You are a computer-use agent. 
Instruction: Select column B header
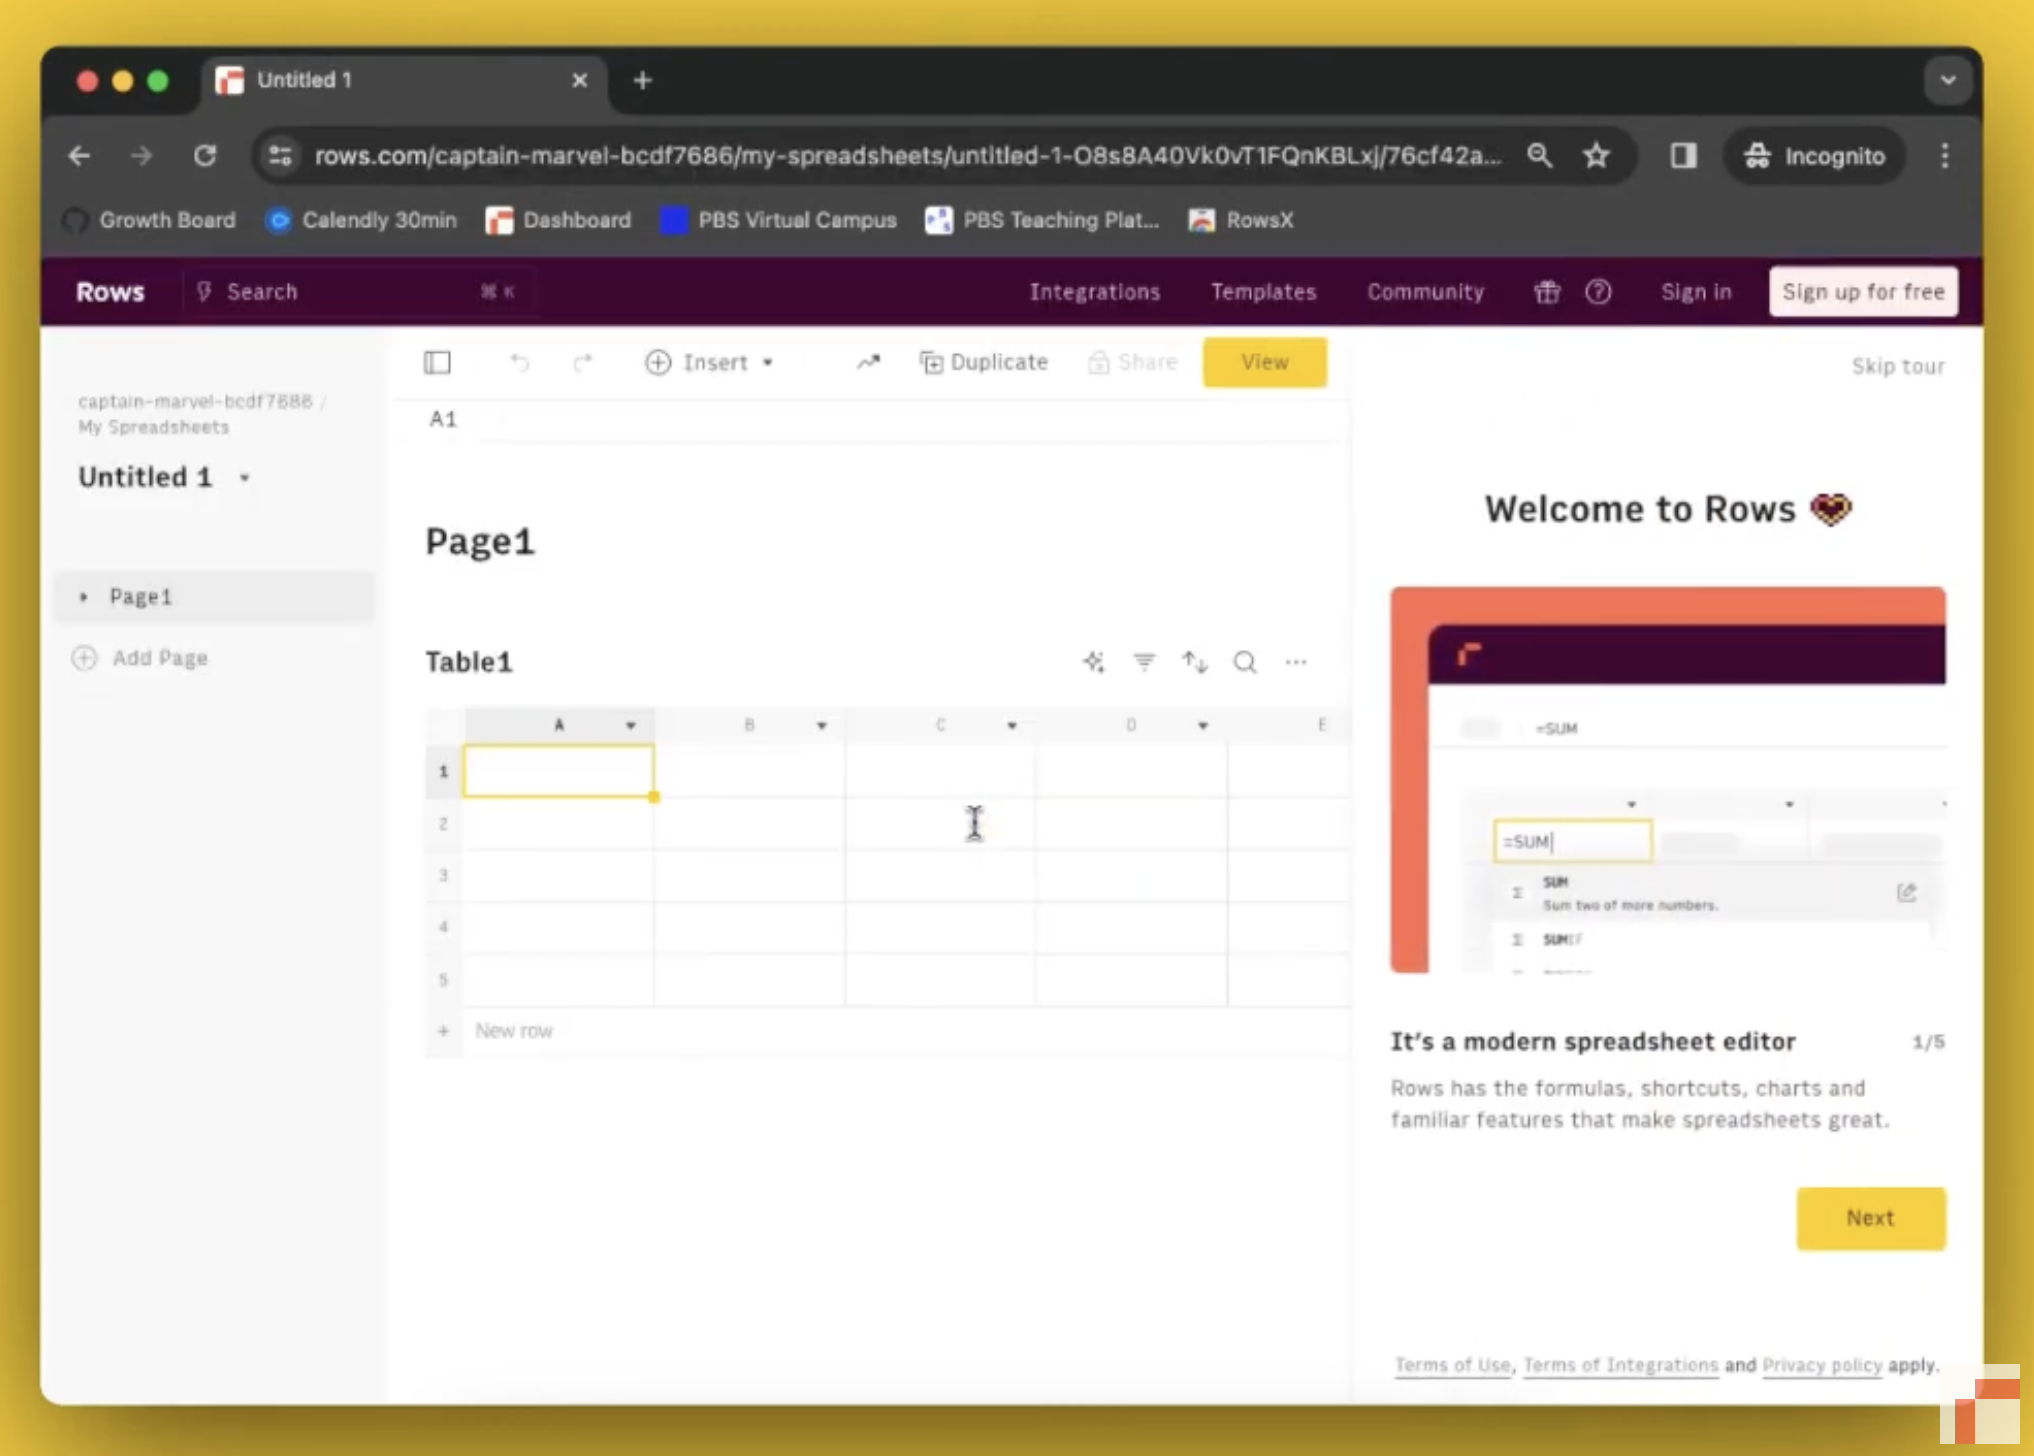(750, 726)
